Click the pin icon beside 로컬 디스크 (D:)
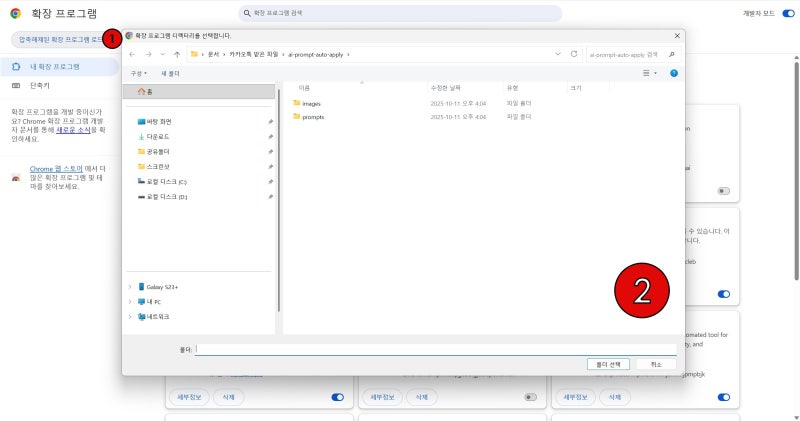The image size is (800, 421). coord(270,196)
